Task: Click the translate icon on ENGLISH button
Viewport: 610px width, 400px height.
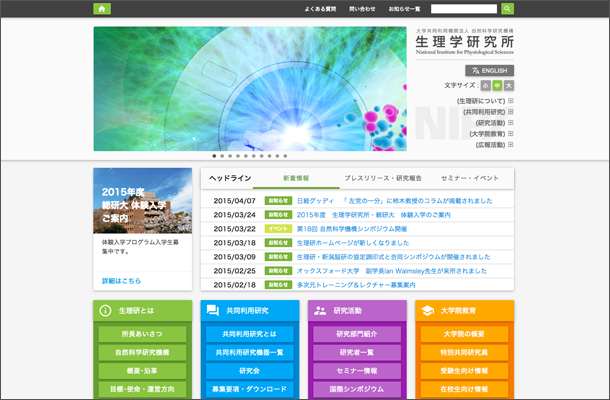Action: pyautogui.click(x=475, y=70)
